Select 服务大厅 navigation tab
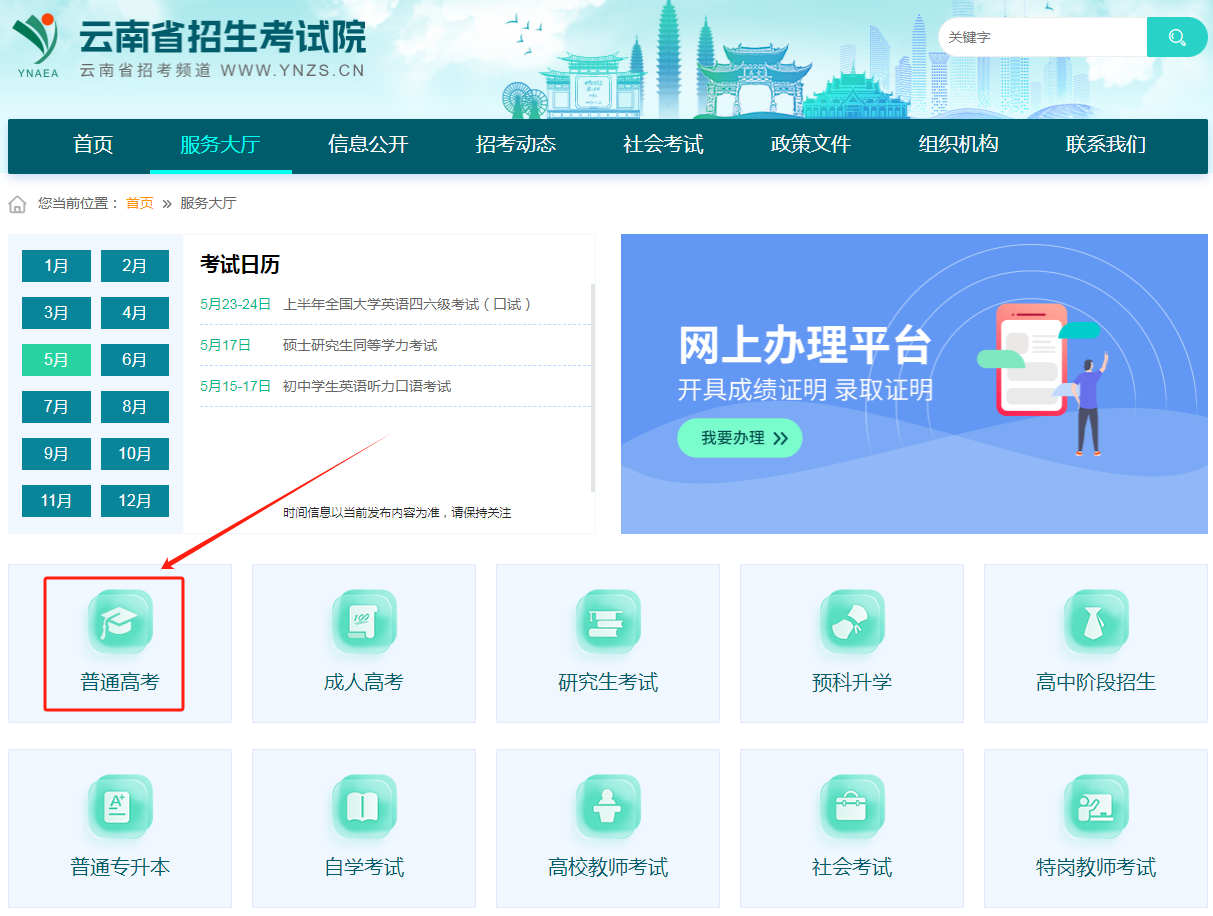This screenshot has width=1213, height=916. pyautogui.click(x=220, y=145)
